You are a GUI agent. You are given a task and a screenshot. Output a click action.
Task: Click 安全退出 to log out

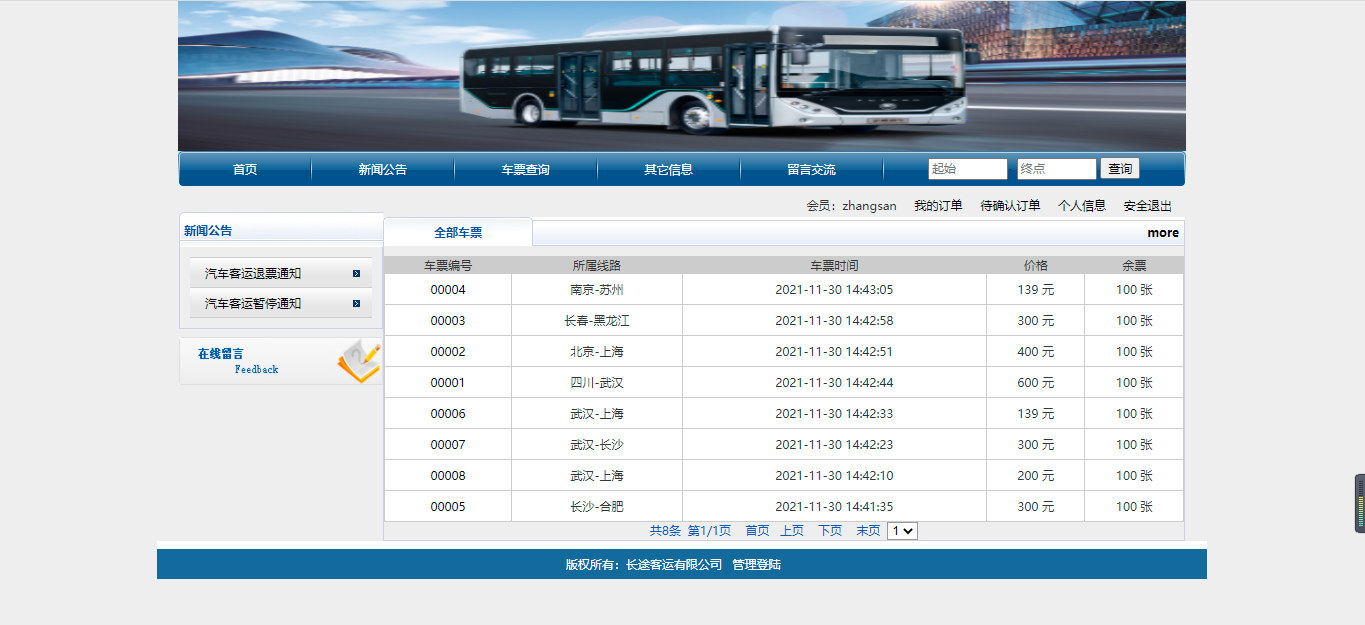(1147, 206)
